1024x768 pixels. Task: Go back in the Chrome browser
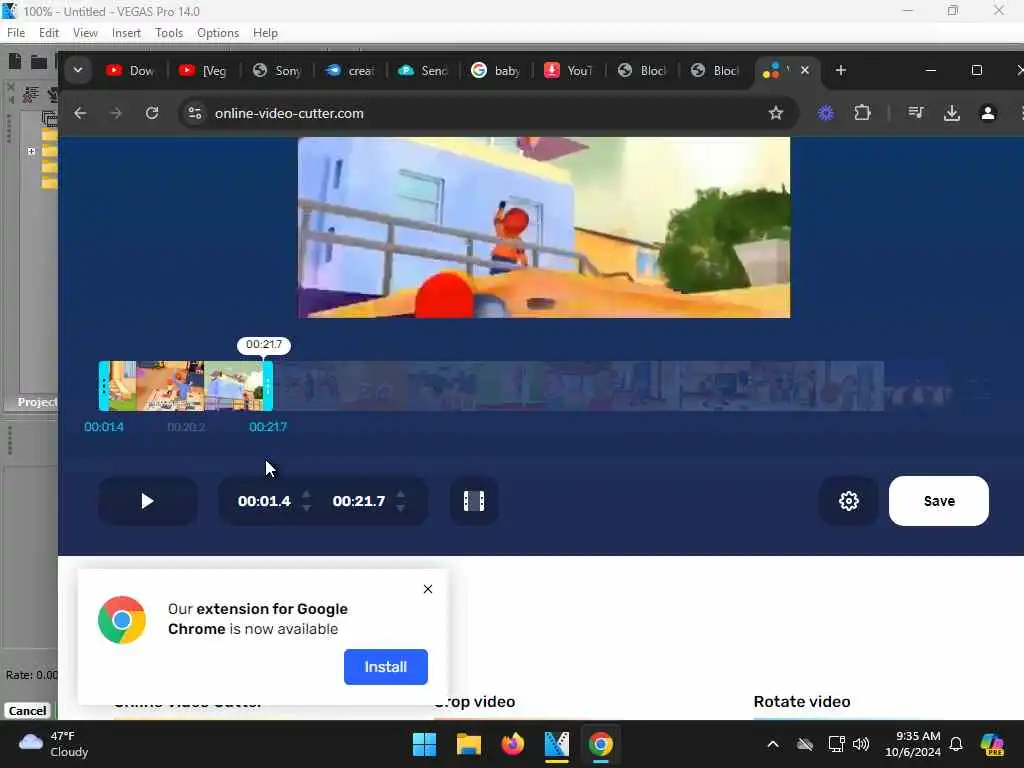80,113
